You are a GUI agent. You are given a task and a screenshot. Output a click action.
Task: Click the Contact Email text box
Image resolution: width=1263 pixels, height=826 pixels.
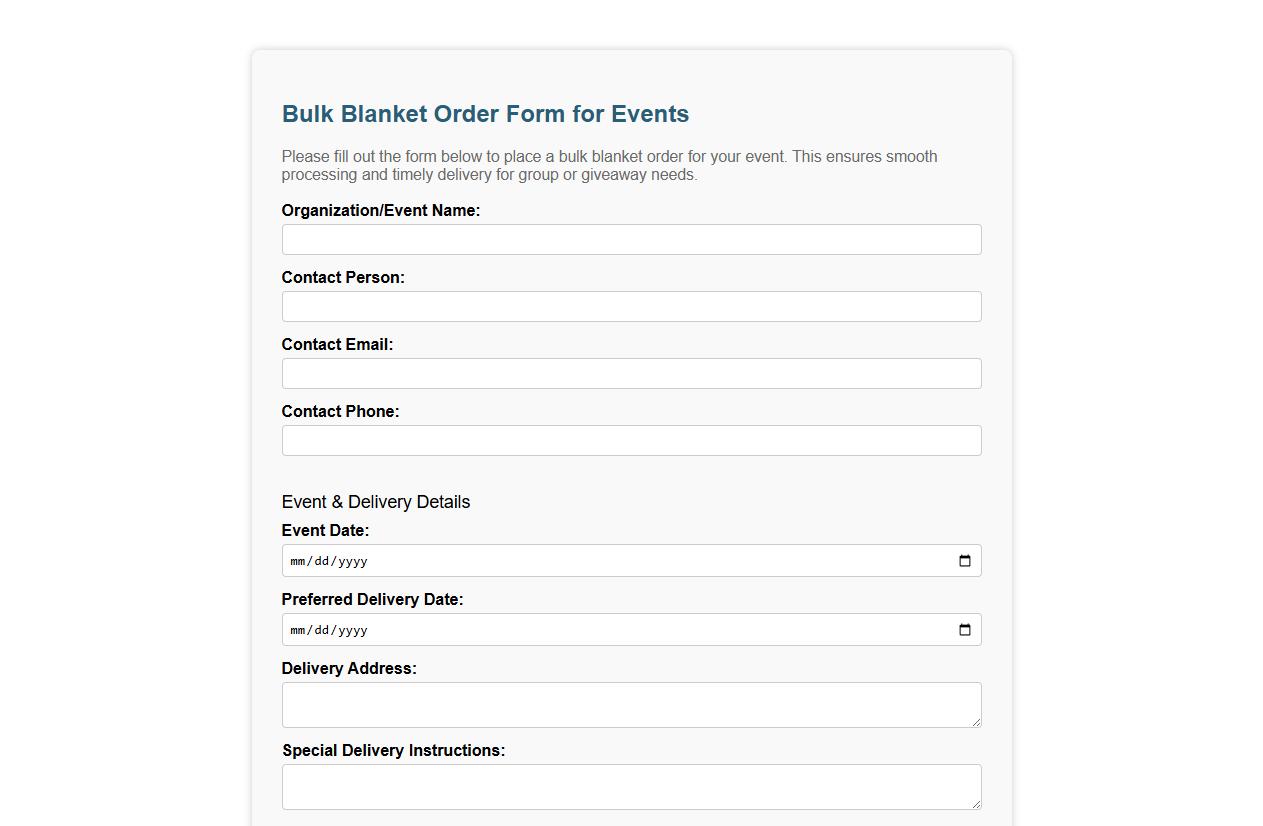pos(631,373)
